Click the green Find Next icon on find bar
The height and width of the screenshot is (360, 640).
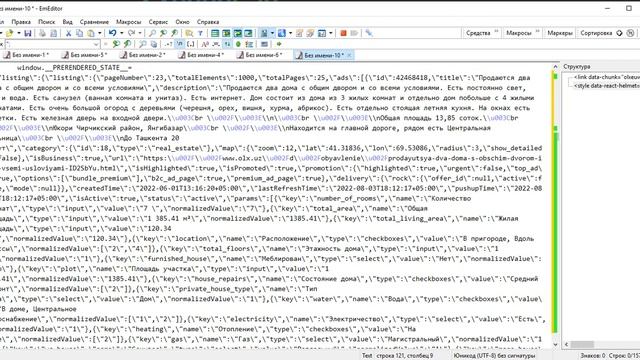[116, 44]
